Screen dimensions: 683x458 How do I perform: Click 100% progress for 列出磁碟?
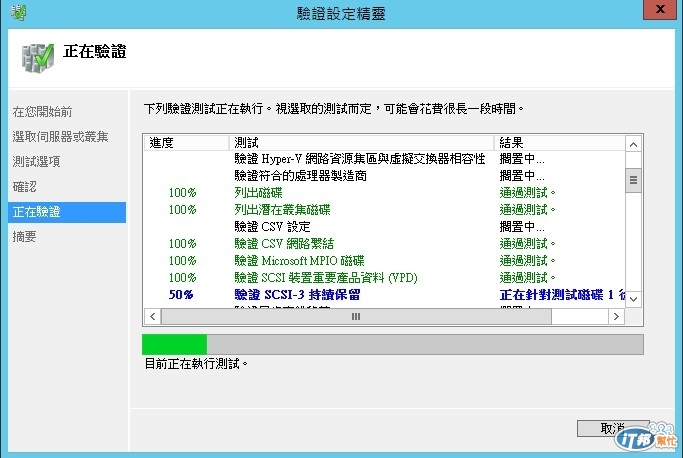pyautogui.click(x=183, y=193)
